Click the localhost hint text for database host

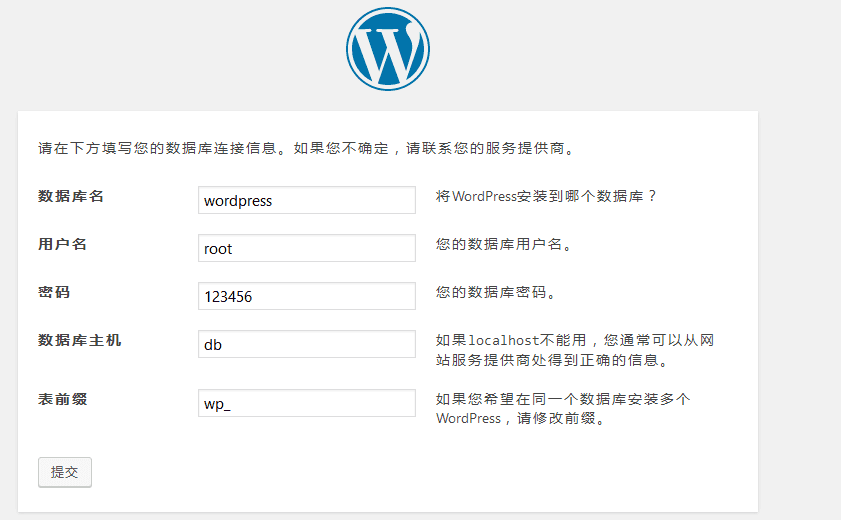[575, 350]
